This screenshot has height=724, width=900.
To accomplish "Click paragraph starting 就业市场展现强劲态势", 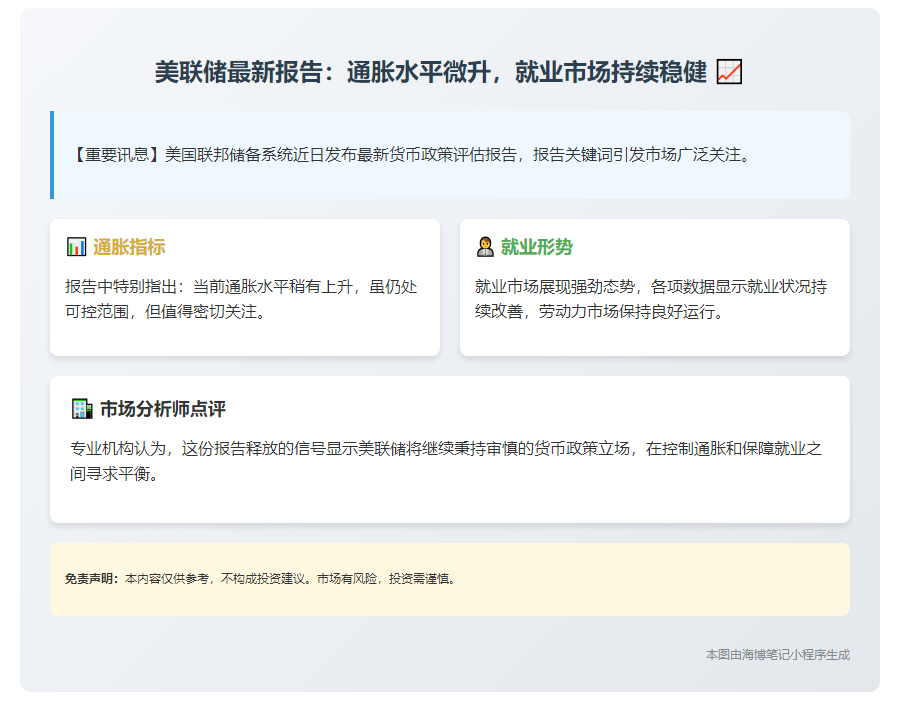I will 651,299.
